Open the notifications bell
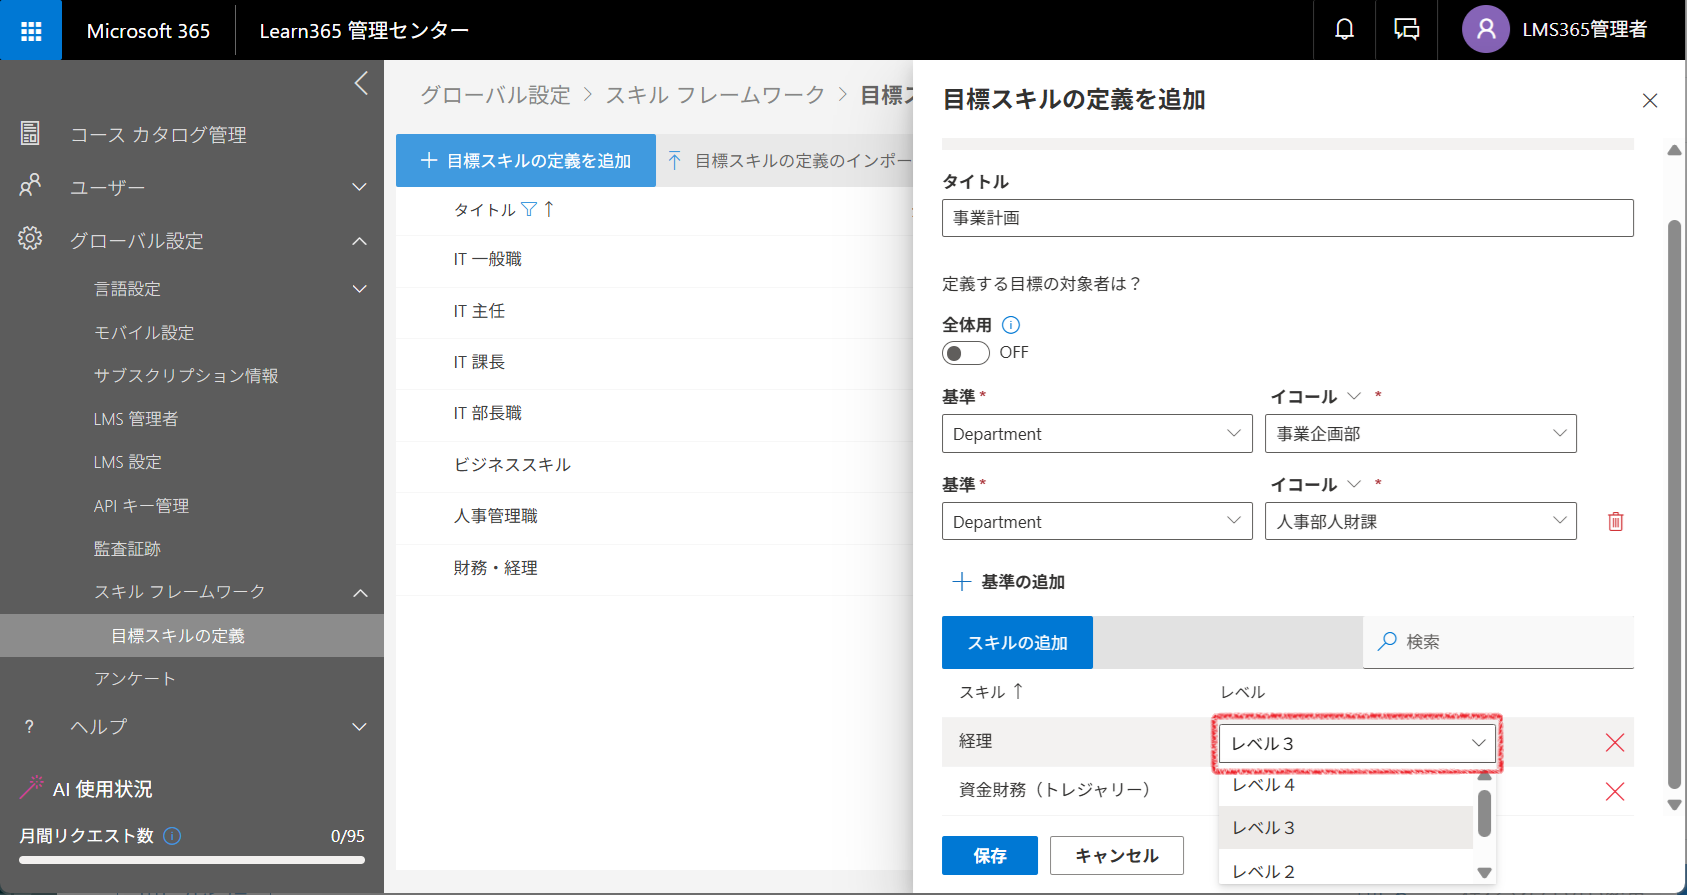The width and height of the screenshot is (1687, 895). click(1345, 30)
